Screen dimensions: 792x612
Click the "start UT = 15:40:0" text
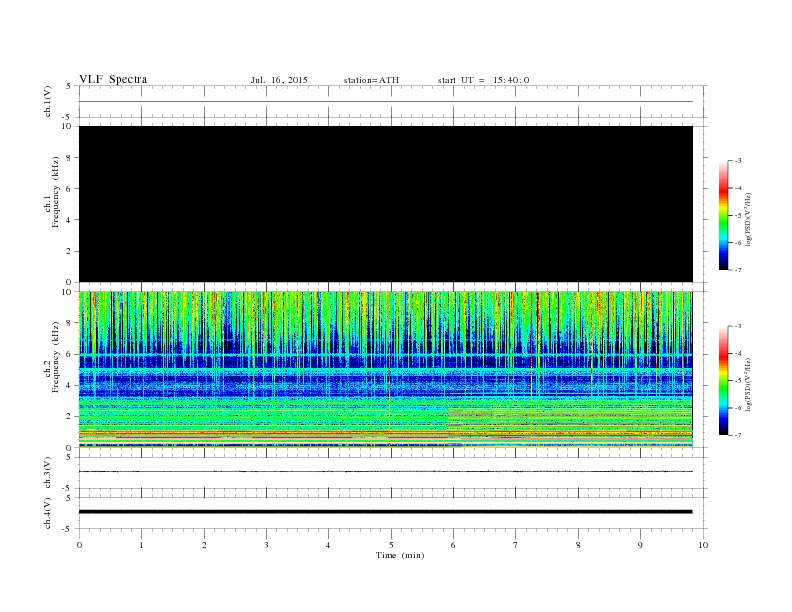tap(483, 80)
